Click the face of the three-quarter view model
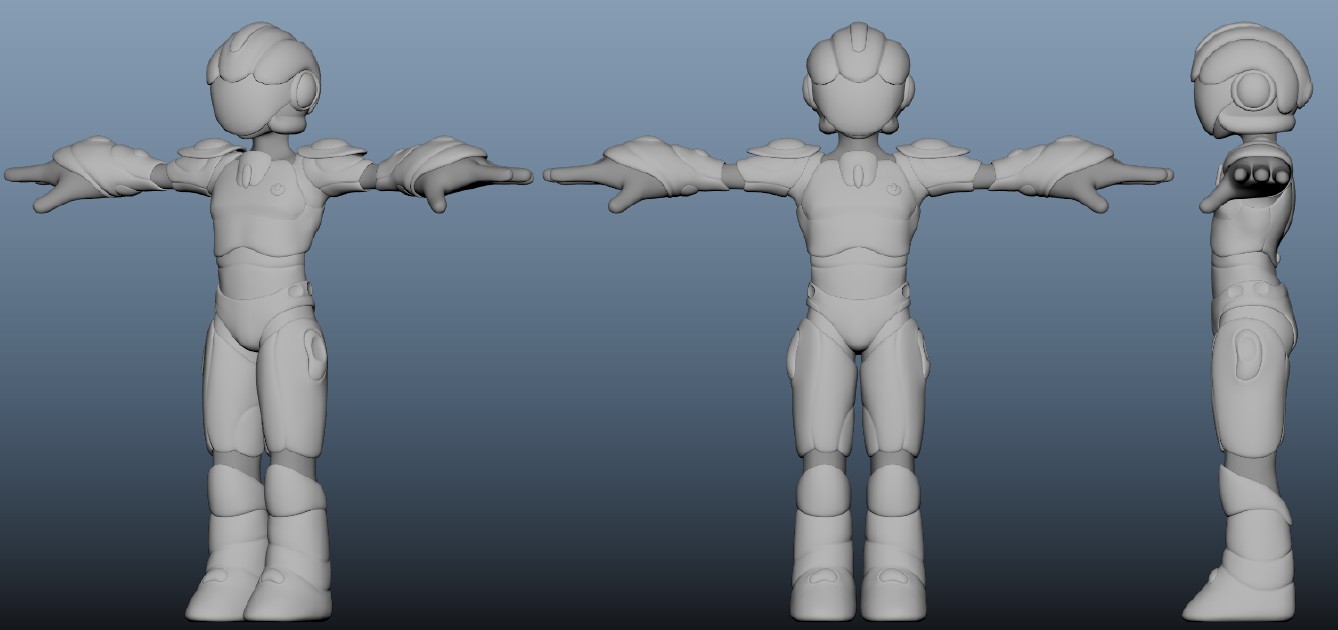Viewport: 1338px width, 630px height. coord(245,112)
